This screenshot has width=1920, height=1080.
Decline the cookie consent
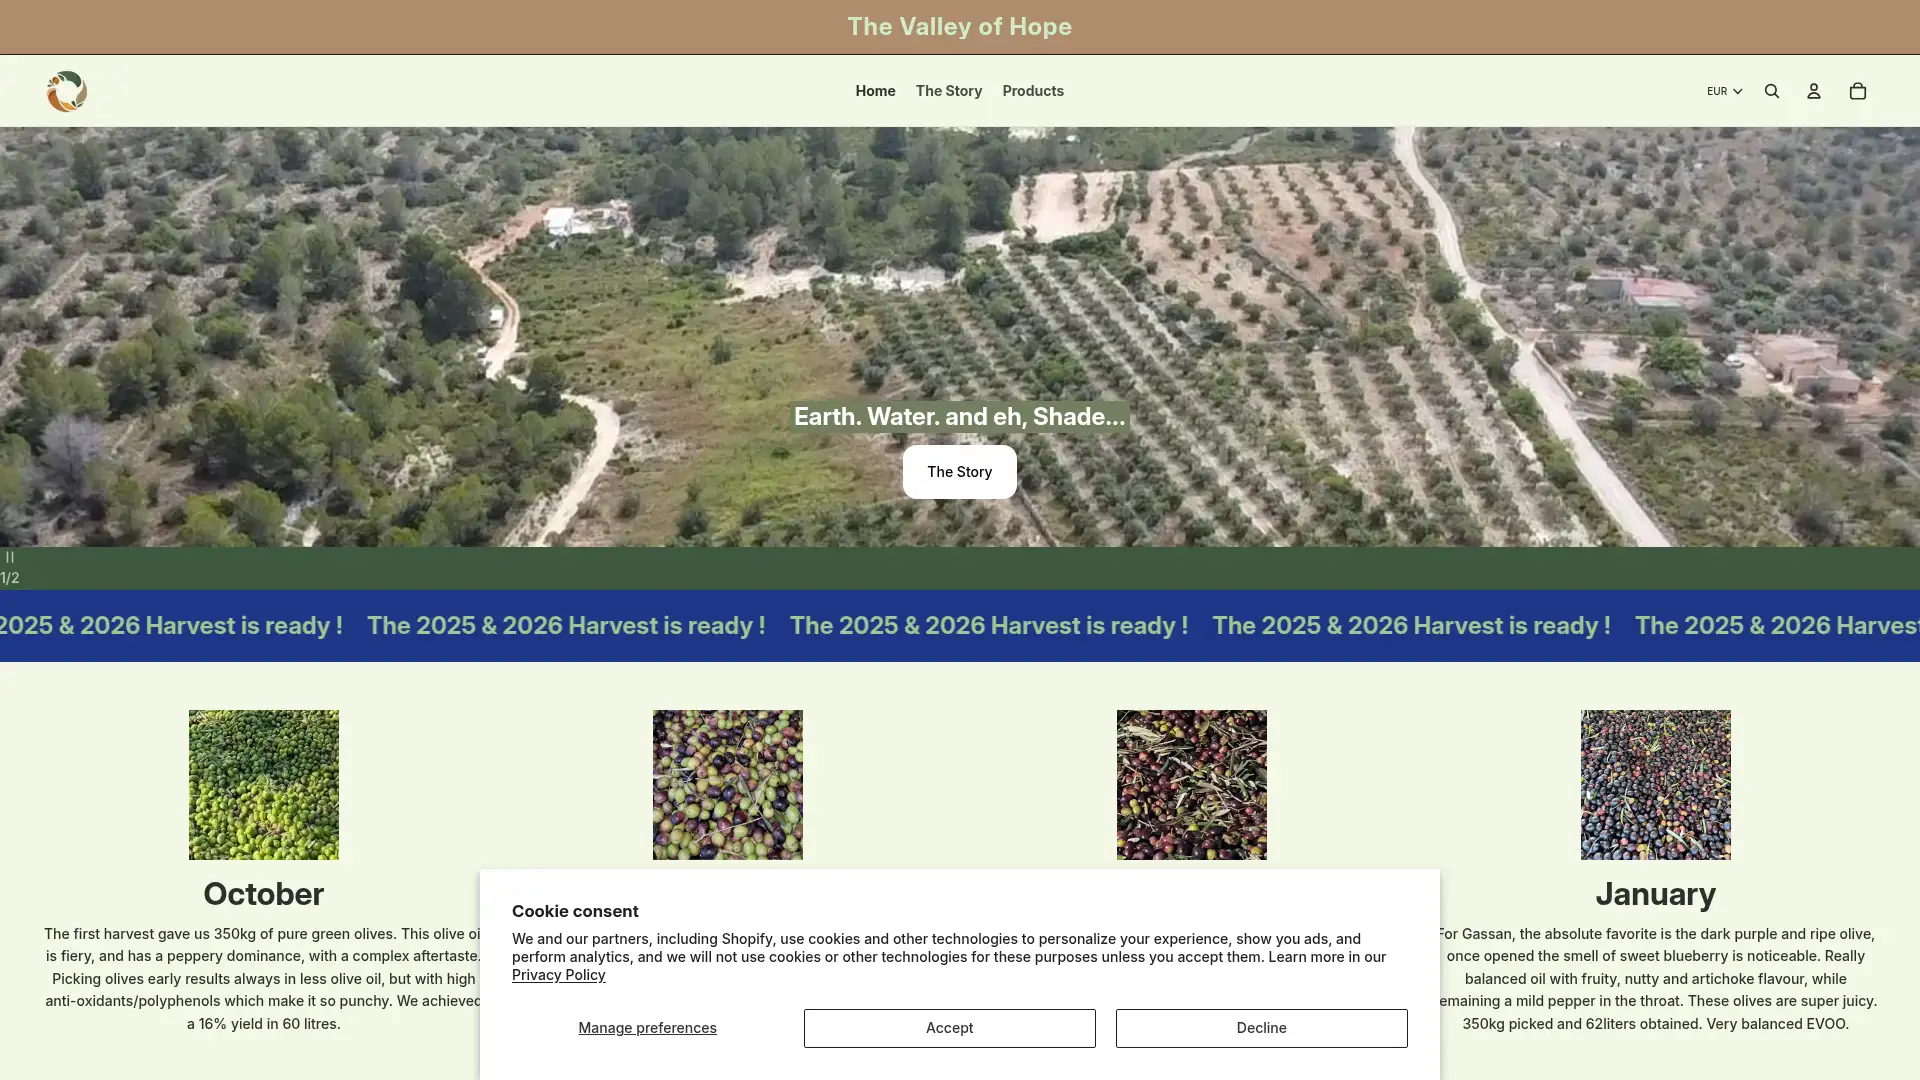[1261, 1028]
